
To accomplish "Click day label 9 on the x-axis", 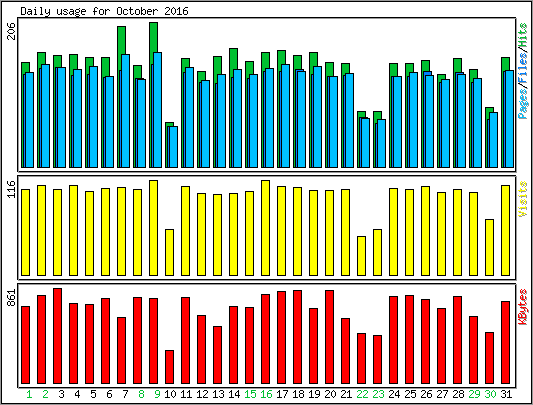I will 157,394.
